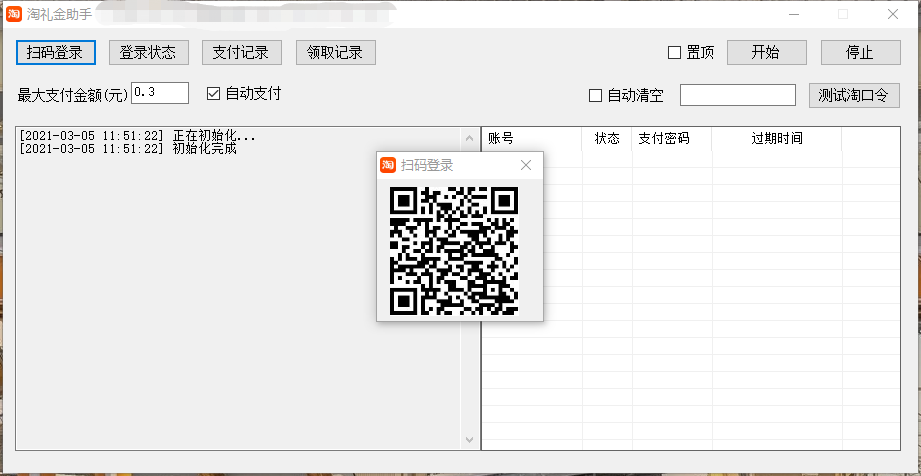Click the log scrollbar up arrow

469,139
